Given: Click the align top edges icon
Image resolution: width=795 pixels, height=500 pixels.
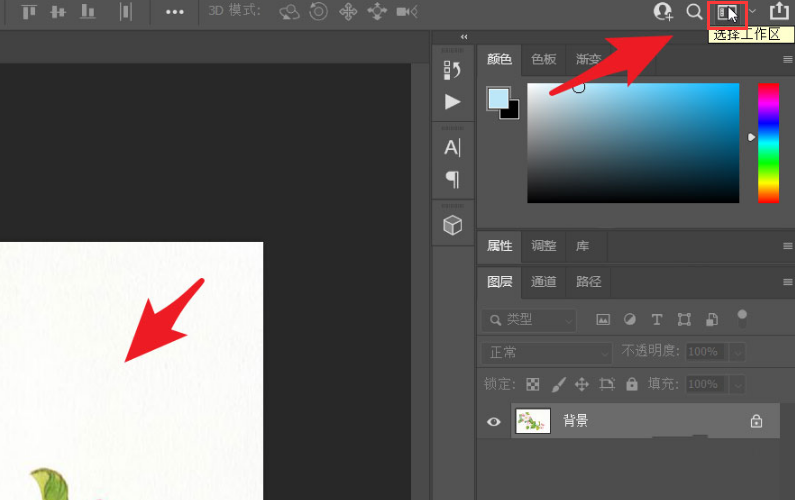Looking at the screenshot, I should click(x=29, y=12).
